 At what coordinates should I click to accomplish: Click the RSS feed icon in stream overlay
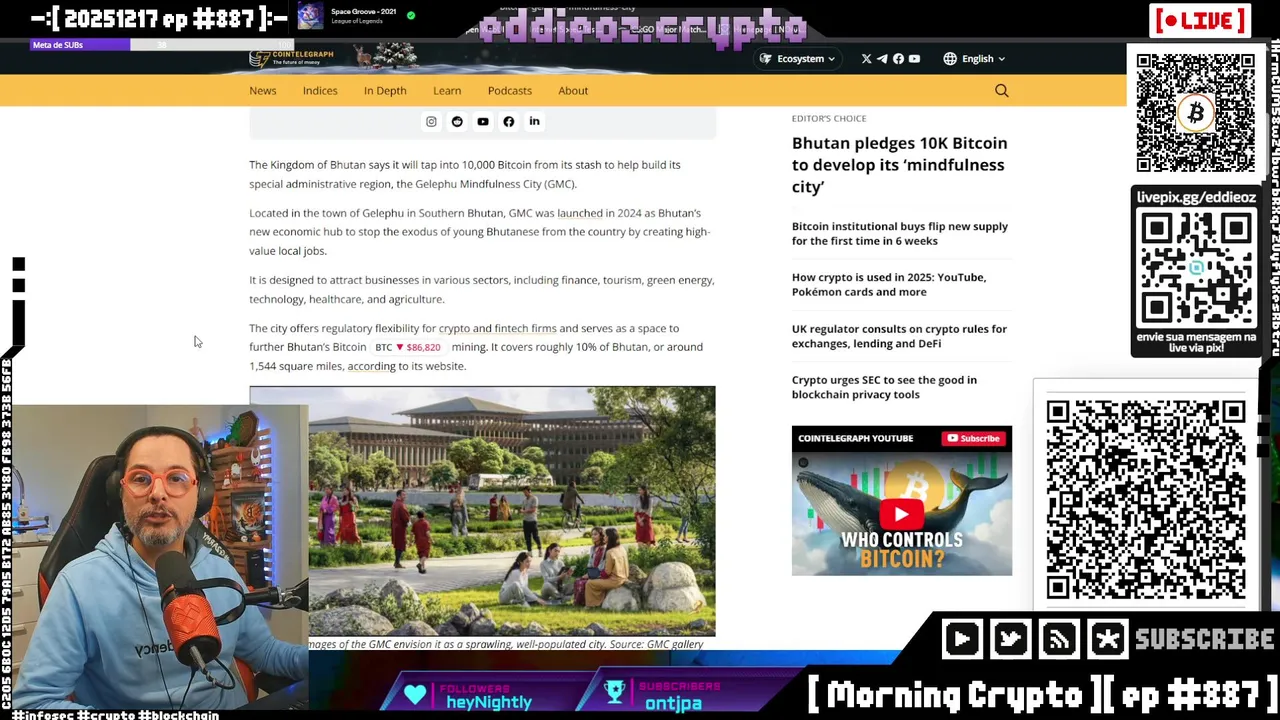1059,639
